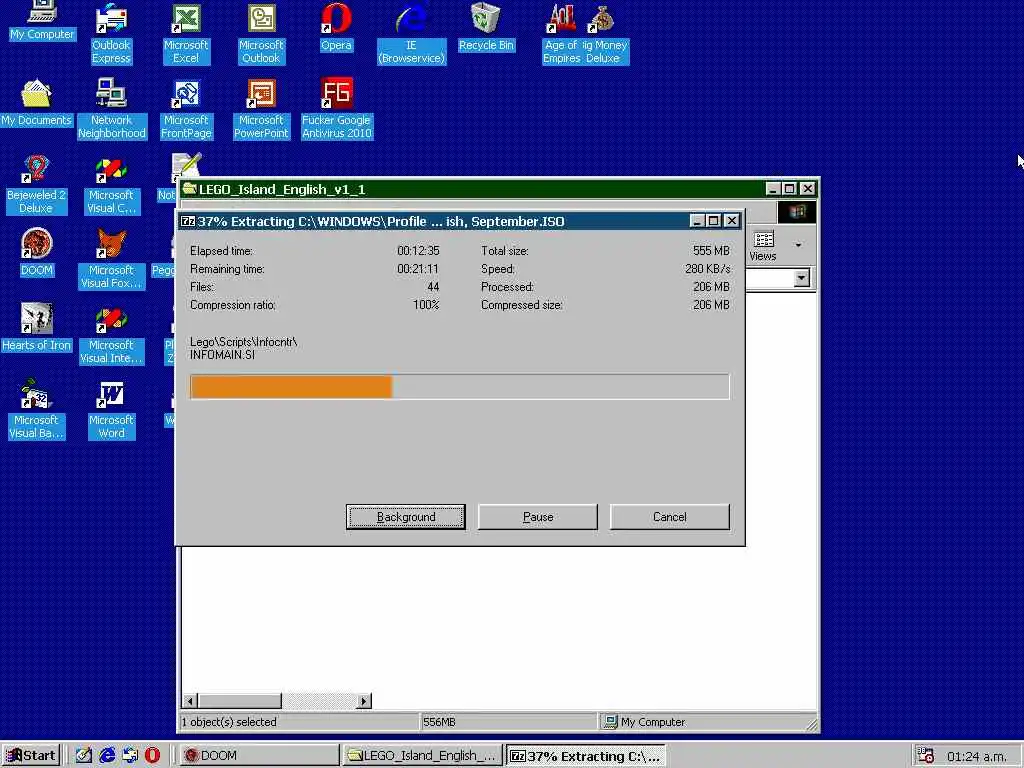The height and width of the screenshot is (768, 1024).
Task: Open the Start menu
Action: (31, 756)
